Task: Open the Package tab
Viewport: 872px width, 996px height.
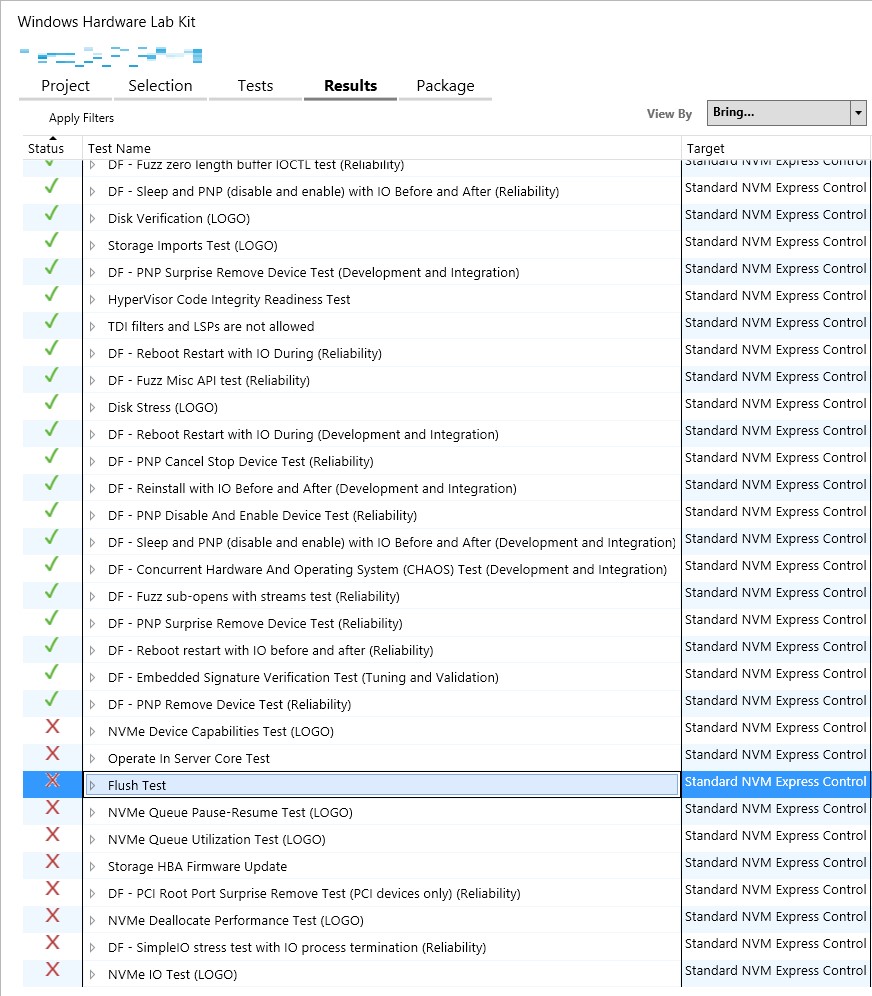Action: tap(445, 86)
